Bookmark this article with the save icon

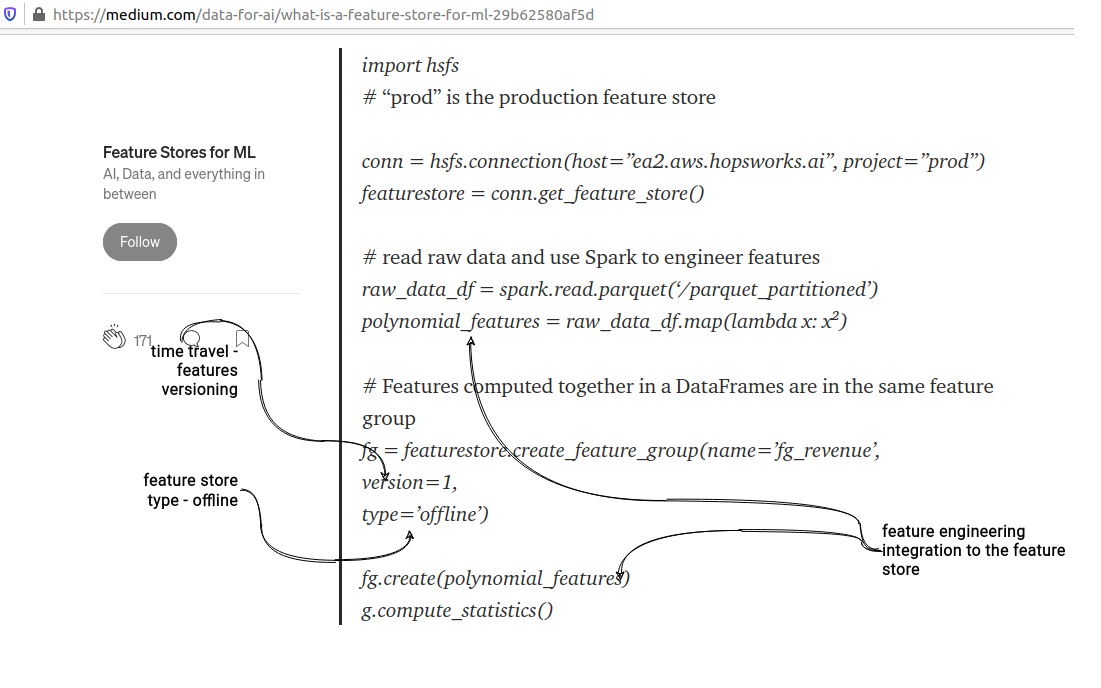(242, 338)
